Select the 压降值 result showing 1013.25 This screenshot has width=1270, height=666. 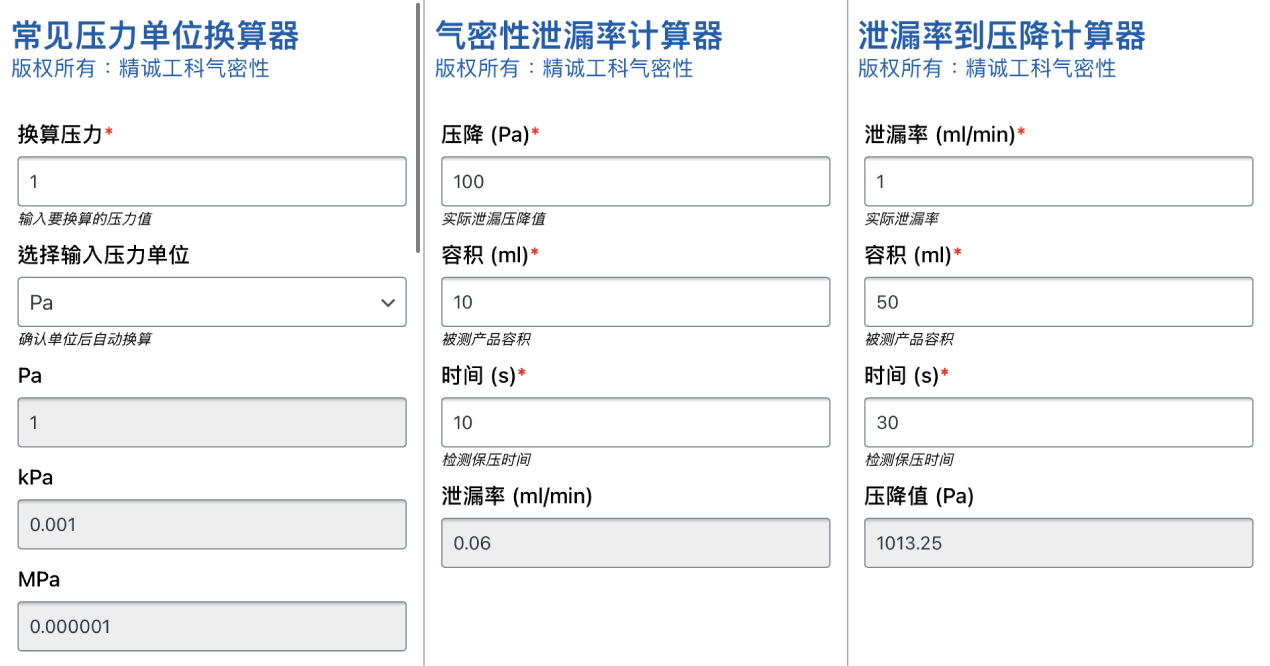1058,543
